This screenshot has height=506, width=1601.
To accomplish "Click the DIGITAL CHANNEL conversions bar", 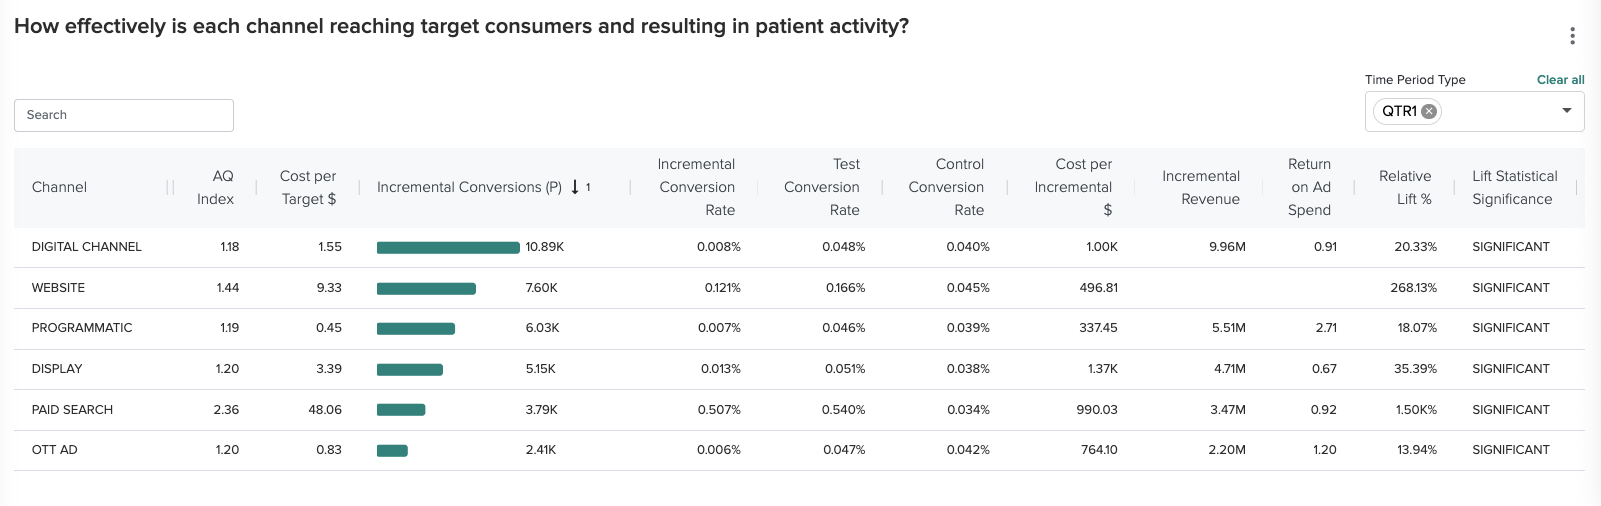I will click(448, 248).
